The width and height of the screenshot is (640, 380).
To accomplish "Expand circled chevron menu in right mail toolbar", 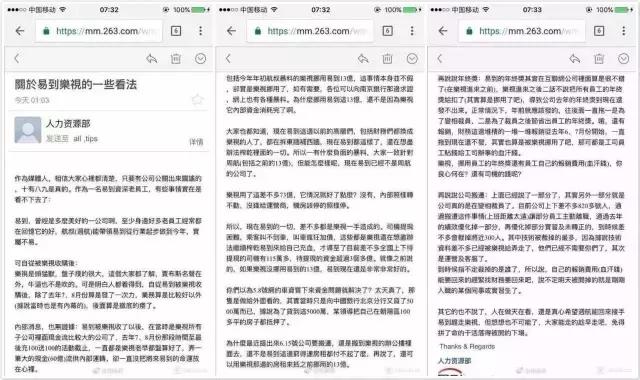I will coord(623,59).
